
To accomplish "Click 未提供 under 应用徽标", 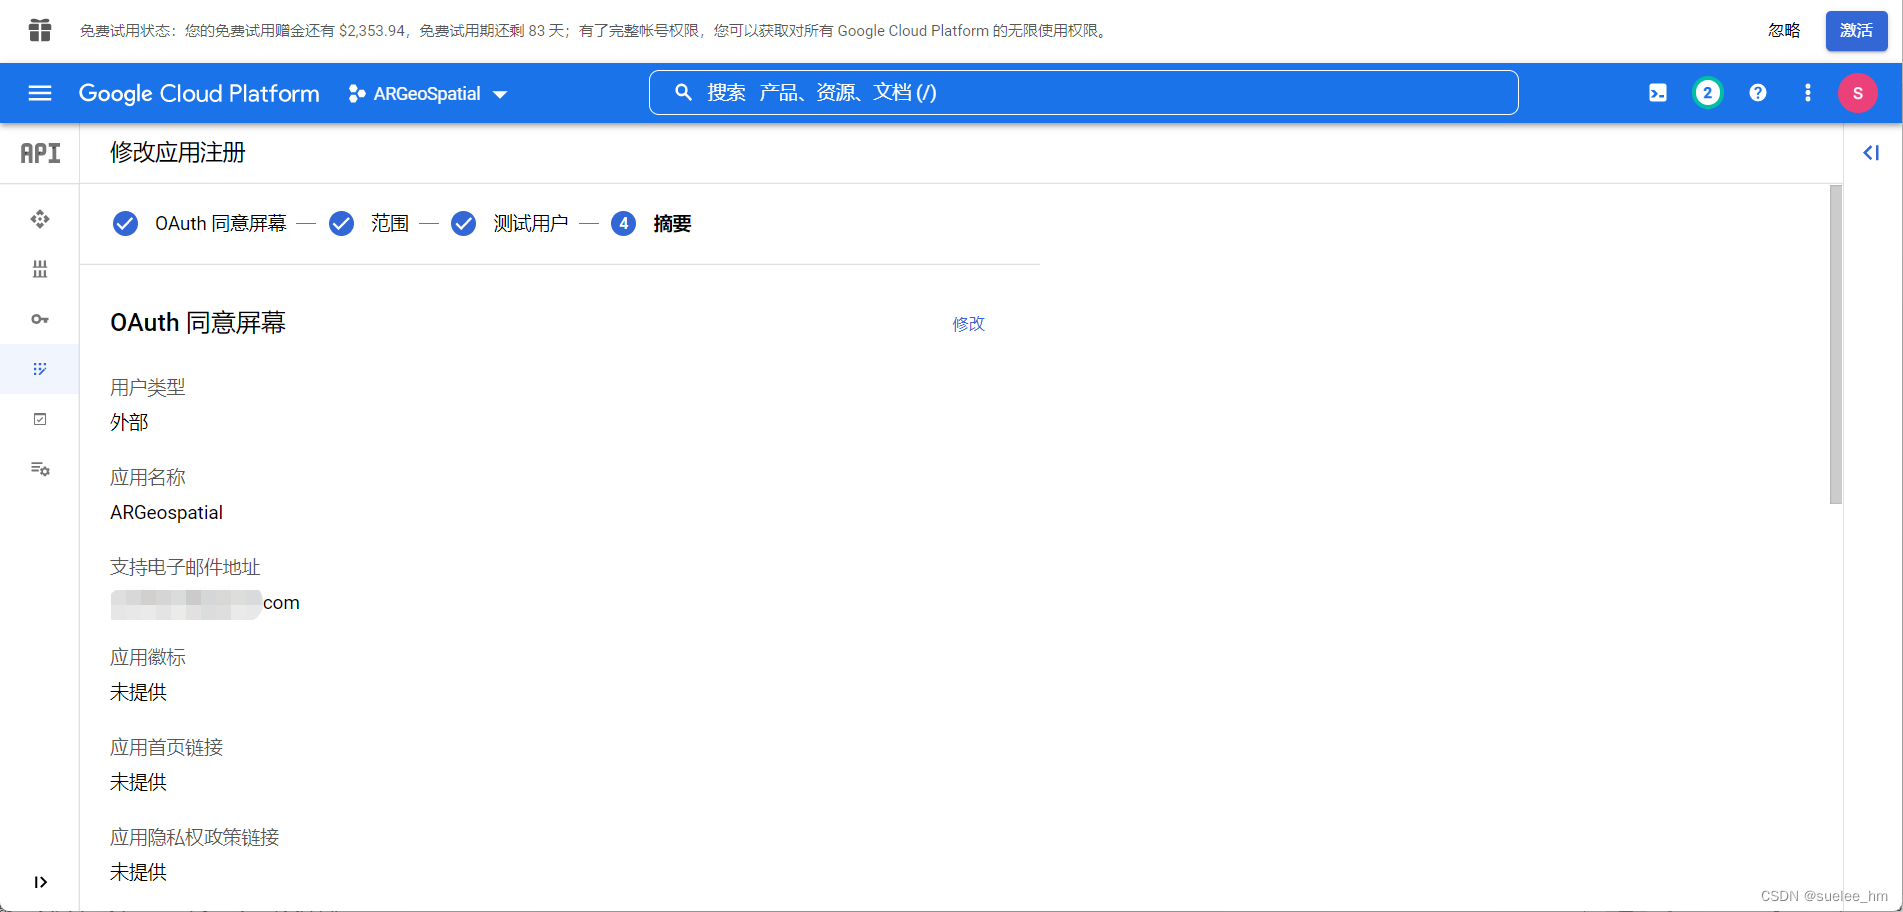I will tap(138, 693).
